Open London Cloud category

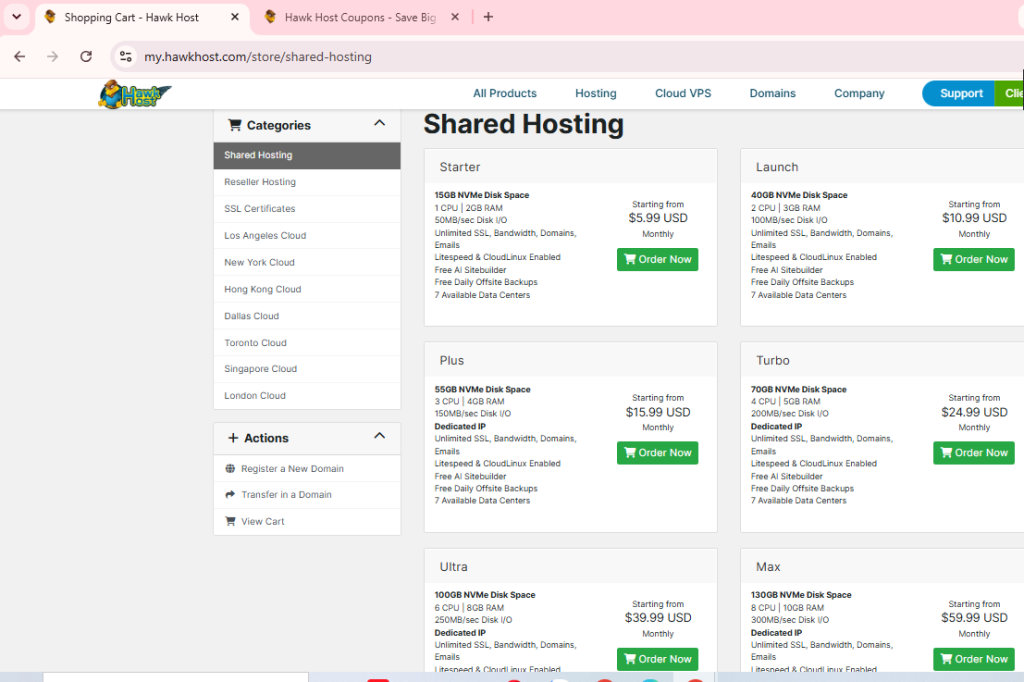307,396
